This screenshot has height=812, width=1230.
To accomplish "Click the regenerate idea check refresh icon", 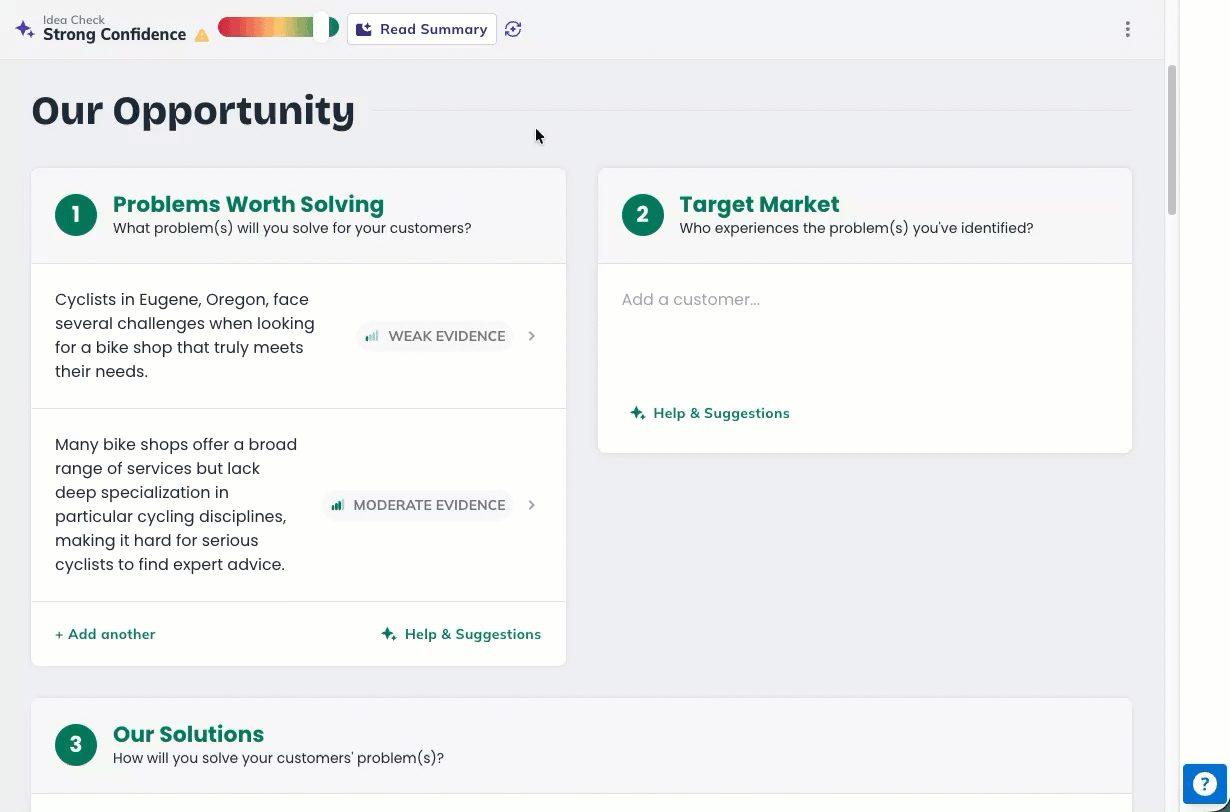I will coord(513,29).
